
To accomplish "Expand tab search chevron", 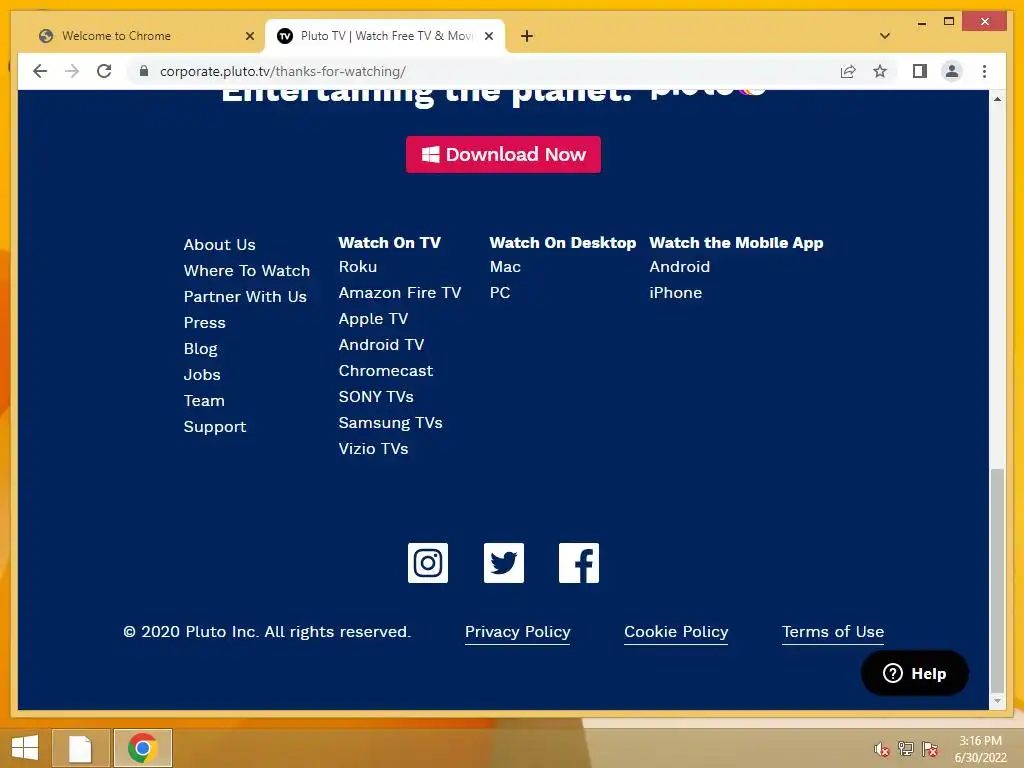I will click(x=885, y=36).
